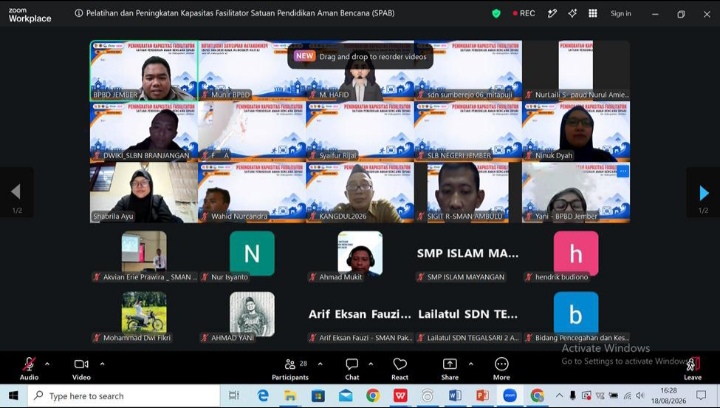Screen dimensions: 720x408
Task: Select the AHMAD YANI participant tile
Action: (252, 314)
